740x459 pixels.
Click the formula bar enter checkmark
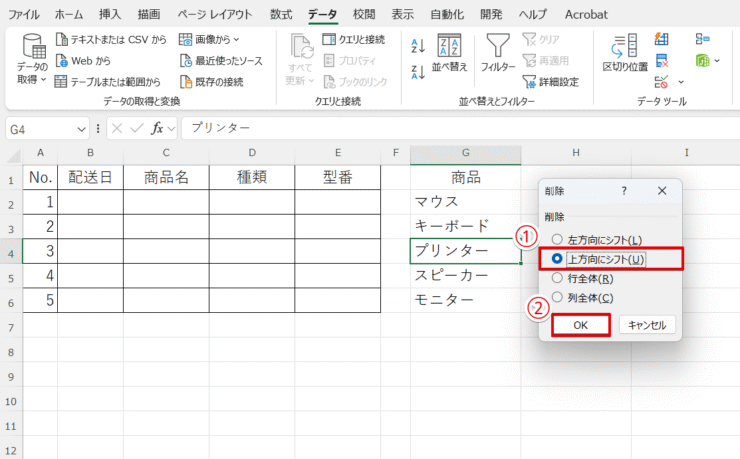pos(137,128)
